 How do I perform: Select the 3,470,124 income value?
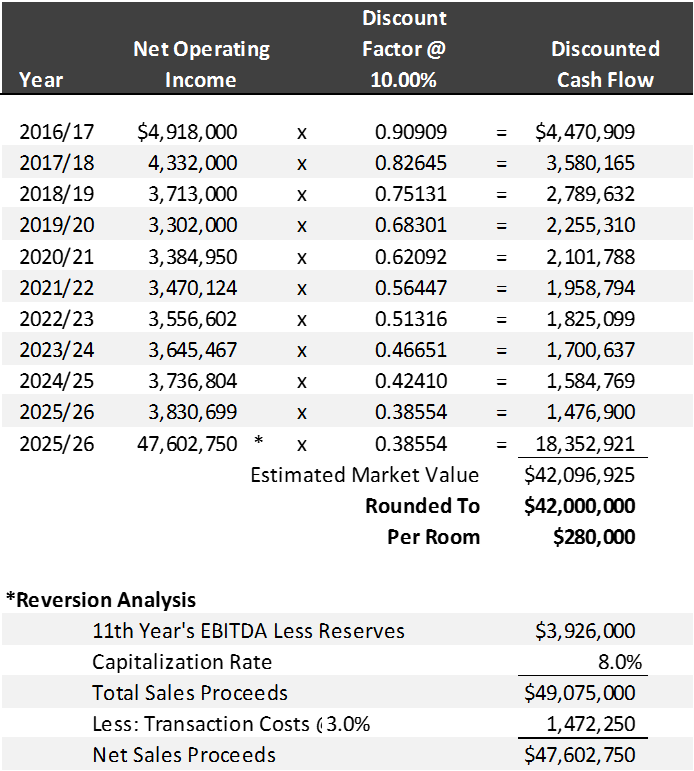pyautogui.click(x=192, y=288)
